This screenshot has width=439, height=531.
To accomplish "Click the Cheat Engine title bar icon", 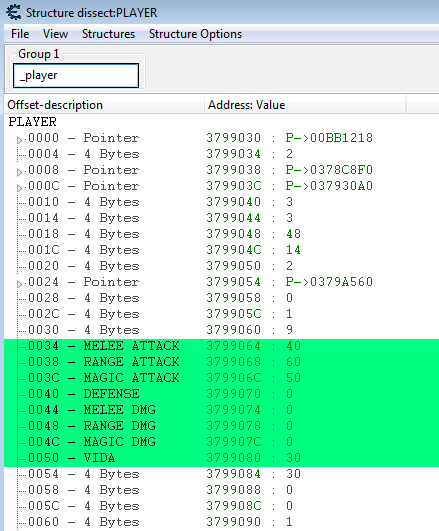I will point(14,13).
